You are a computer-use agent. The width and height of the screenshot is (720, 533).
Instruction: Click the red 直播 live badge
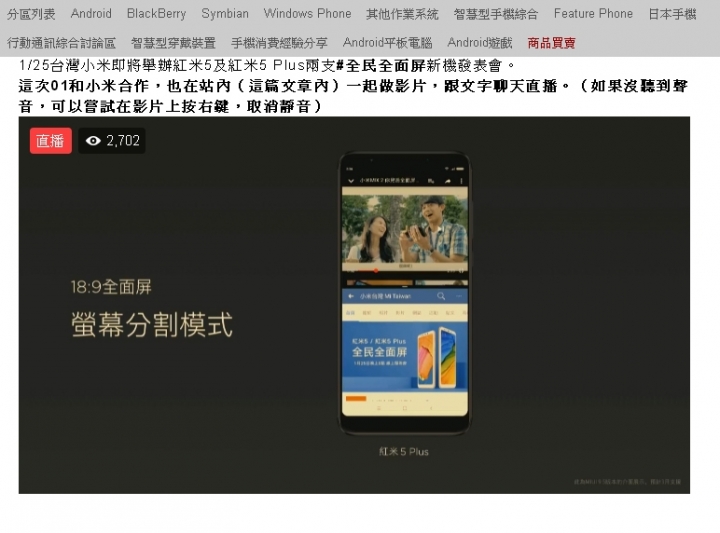tap(51, 140)
